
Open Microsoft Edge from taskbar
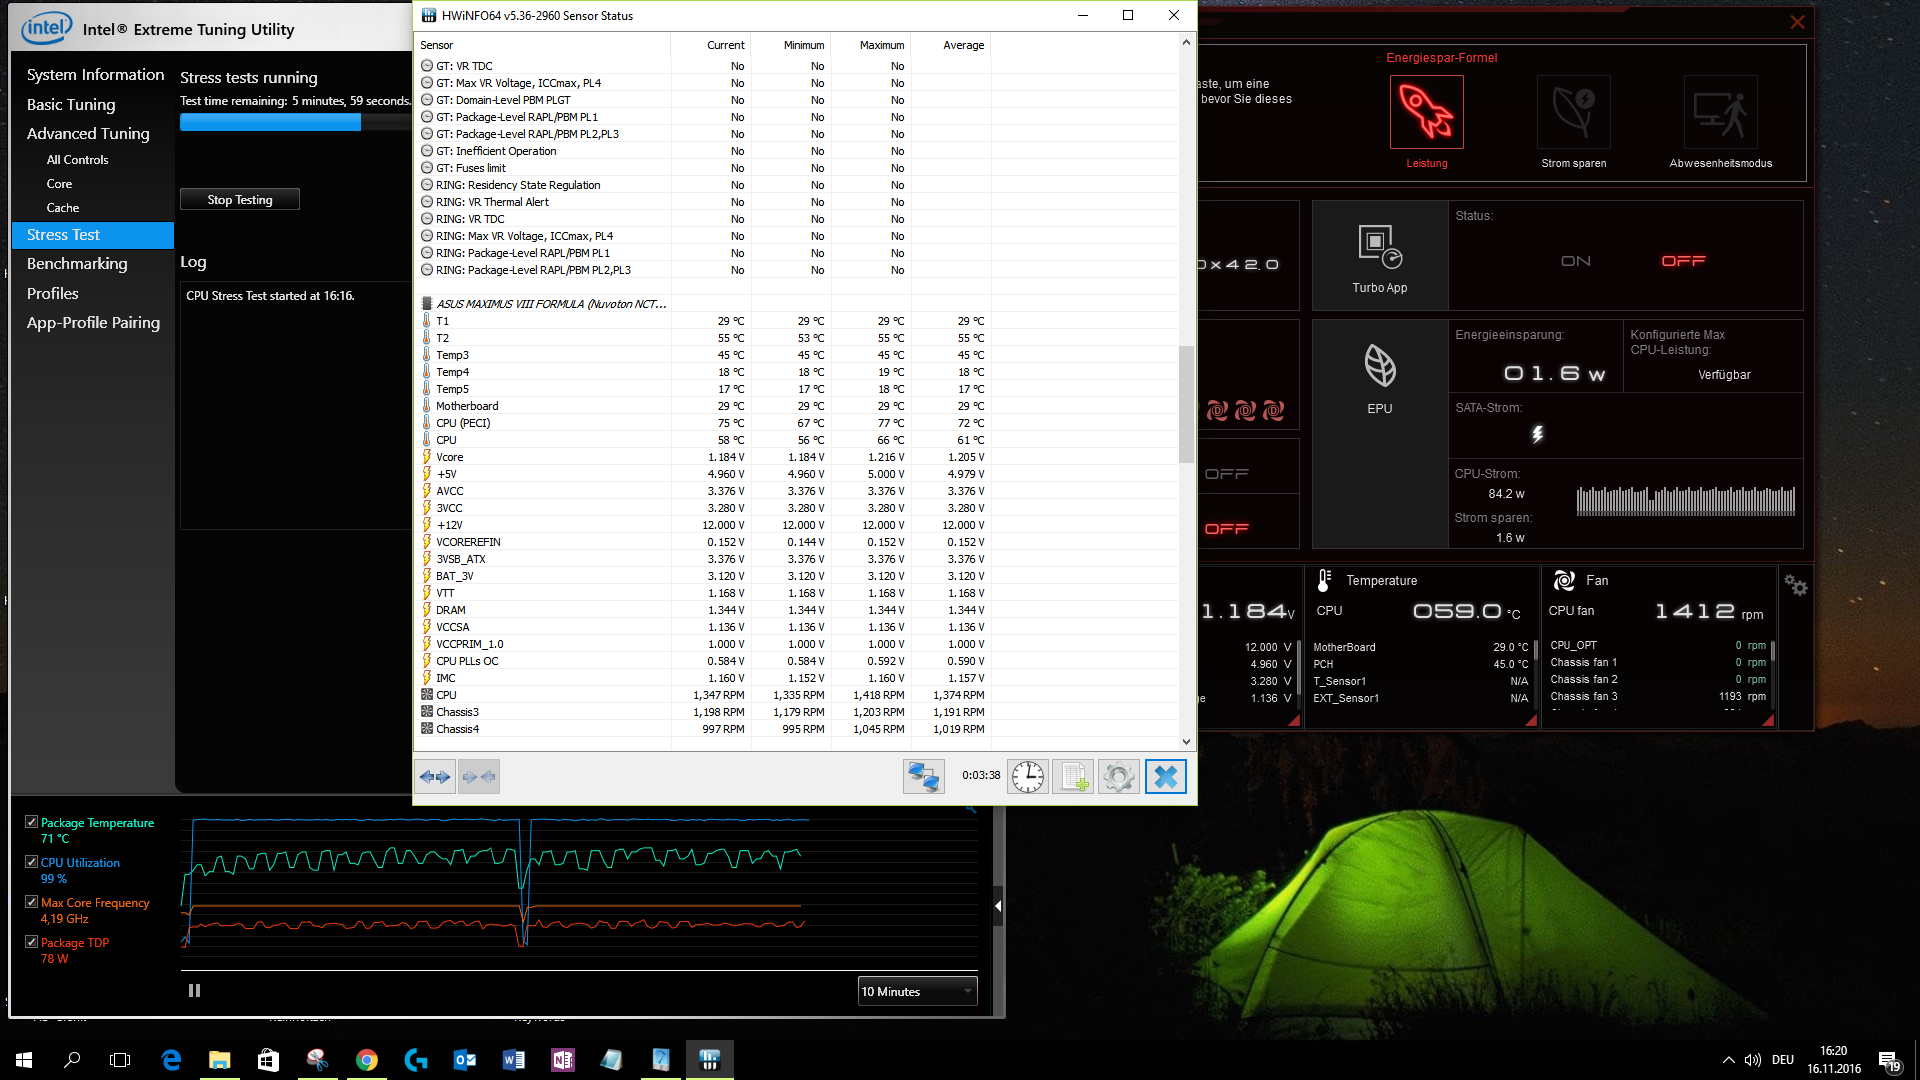(x=171, y=1060)
